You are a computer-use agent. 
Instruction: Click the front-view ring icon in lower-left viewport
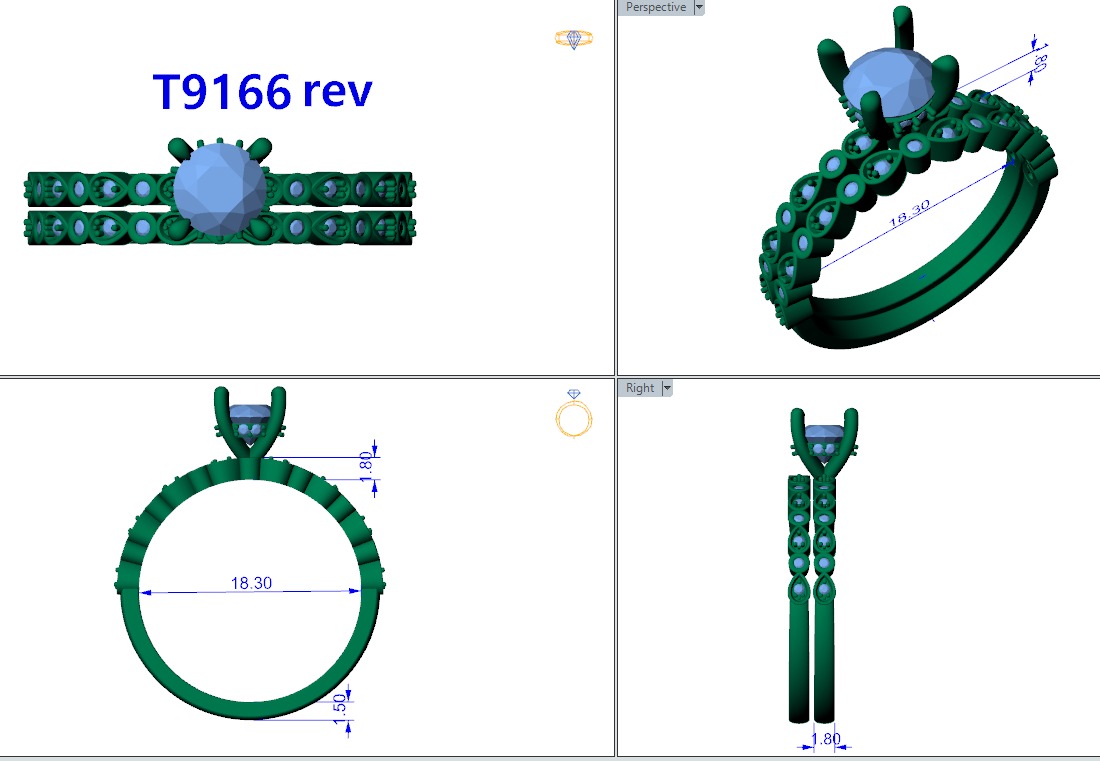[574, 415]
